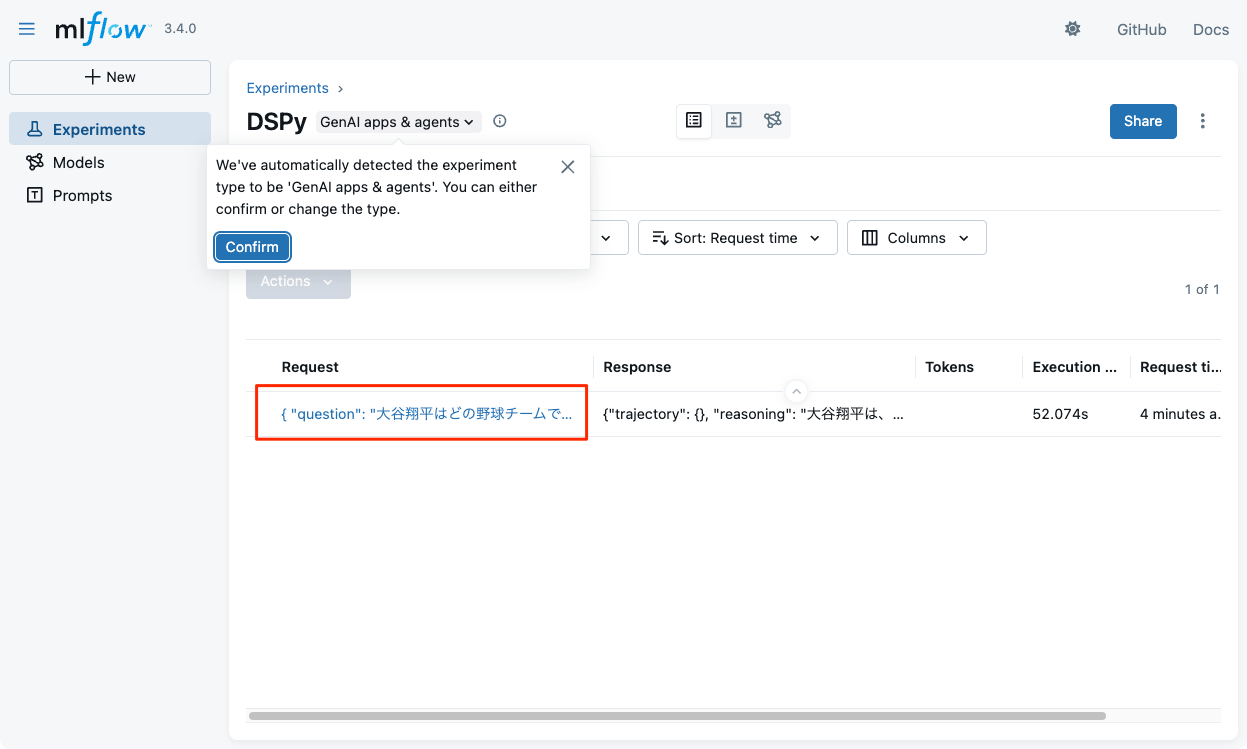The height and width of the screenshot is (749, 1247).
Task: Open the Actions dropdown
Action: (x=298, y=282)
